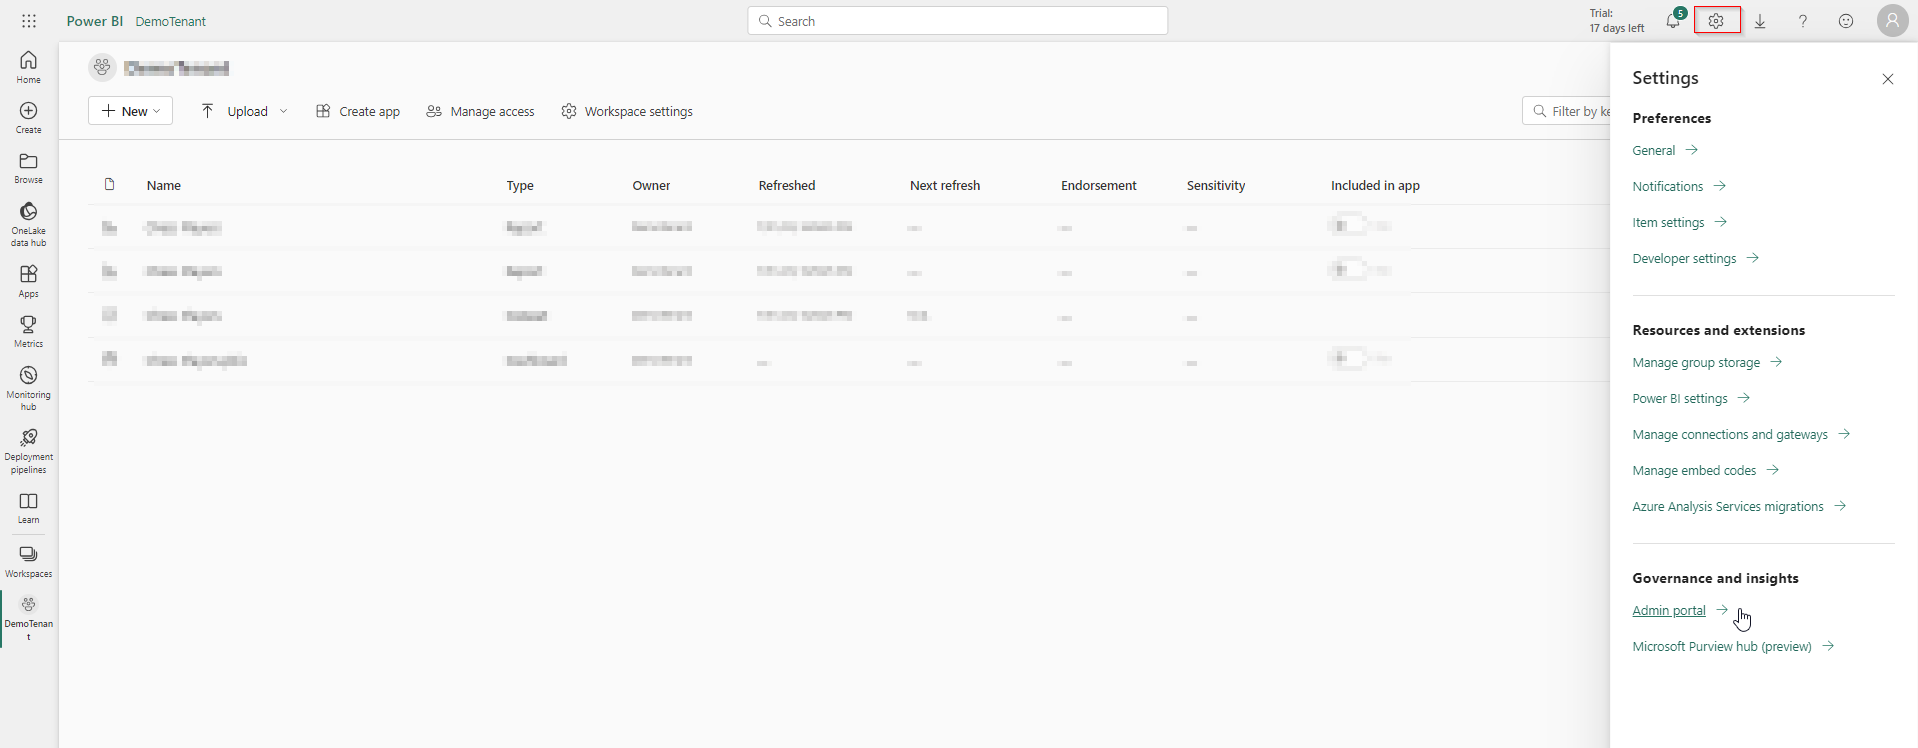Go to Metrics in left navigation
1918x748 pixels.
(x=29, y=331)
